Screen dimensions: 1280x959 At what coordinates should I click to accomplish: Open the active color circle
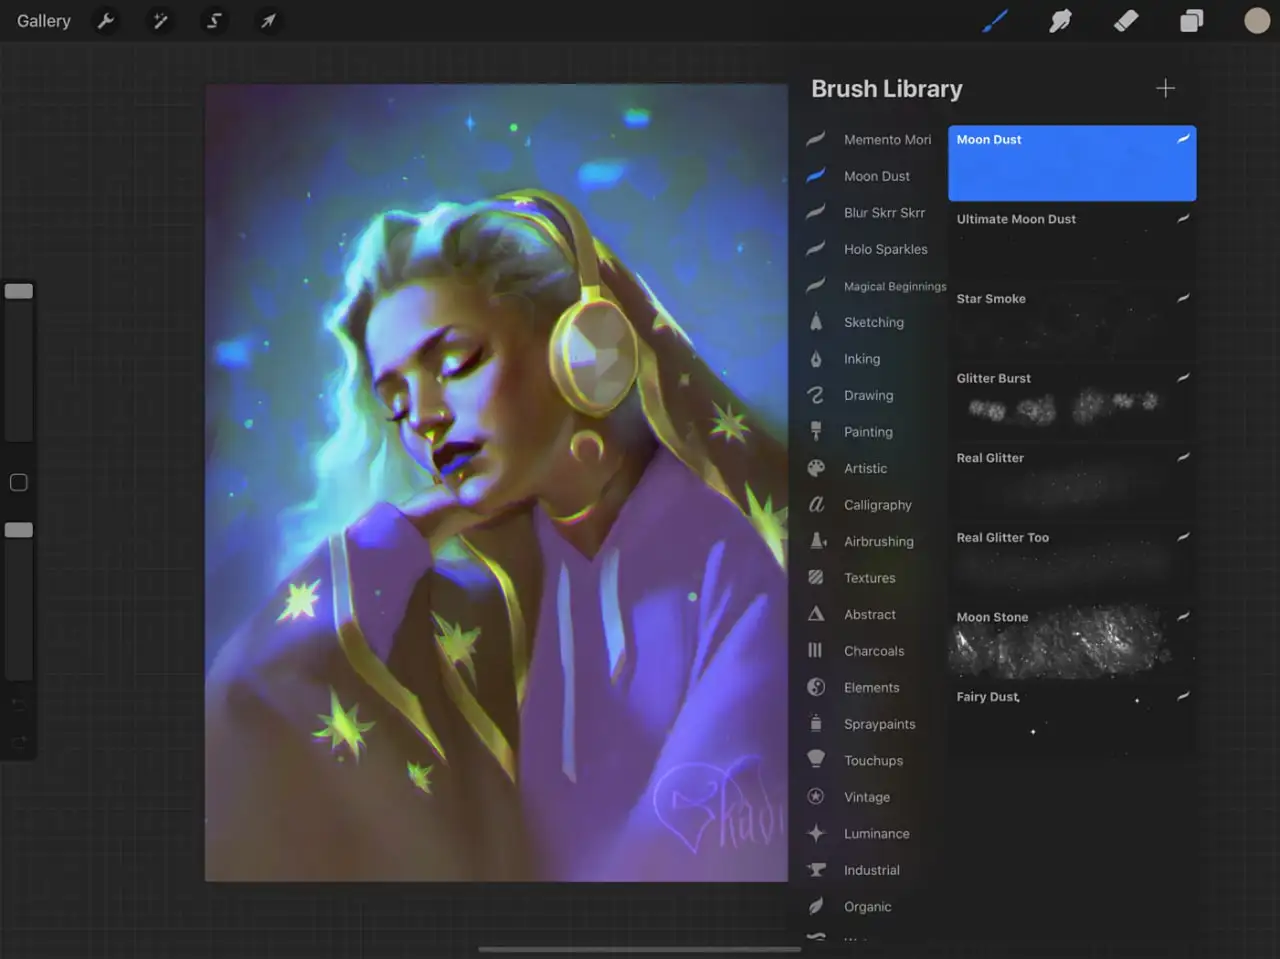pyautogui.click(x=1257, y=21)
